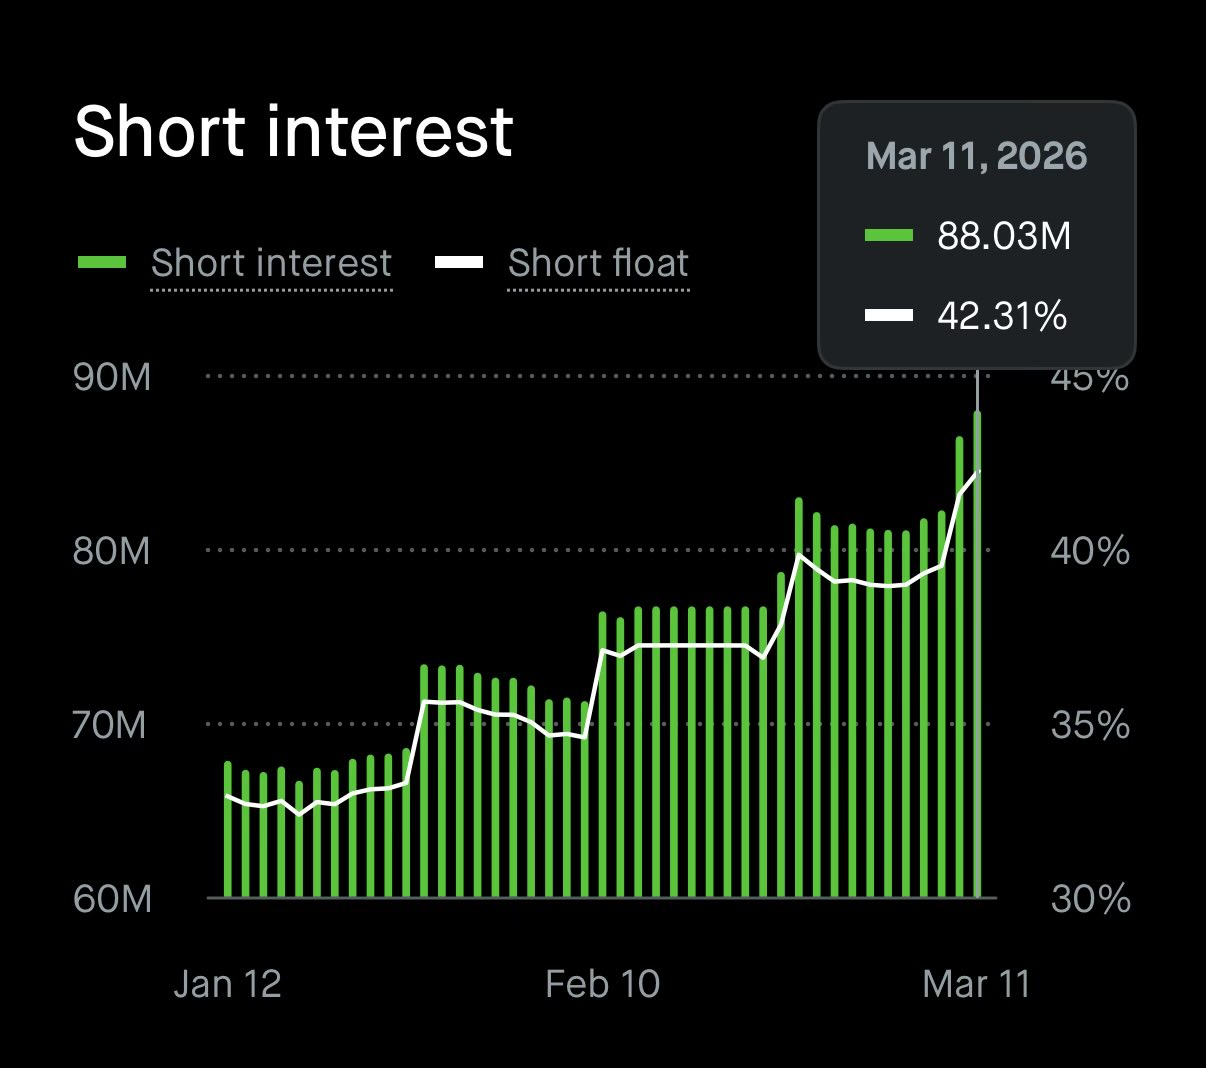The image size is (1206, 1068).
Task: Select the Feb 10 x-axis label
Action: pos(602,984)
